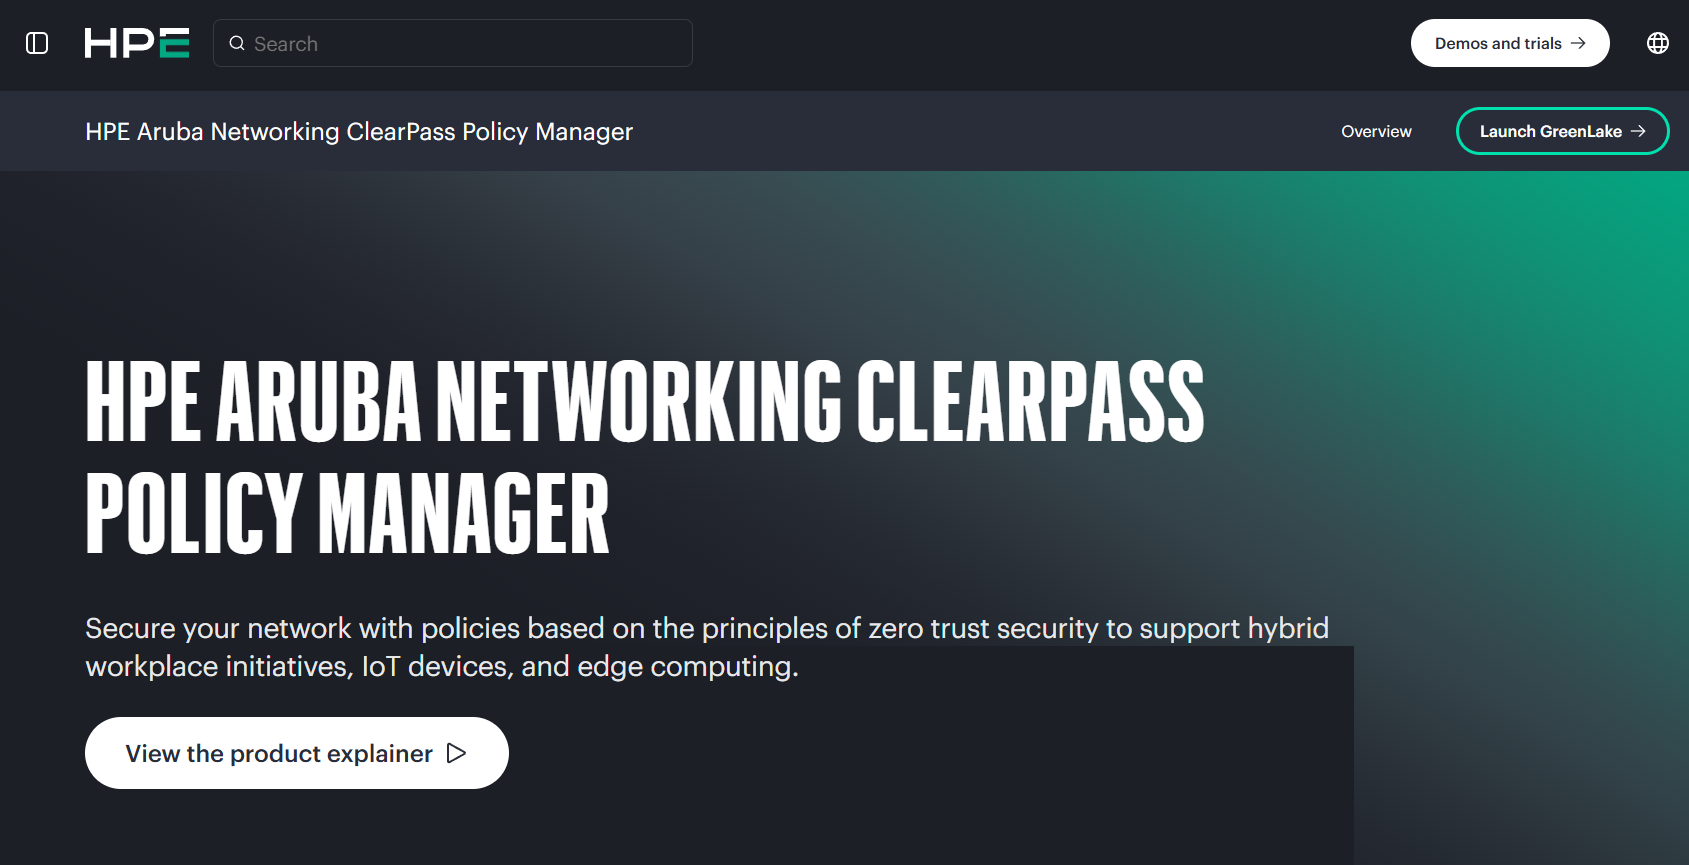Click the HPE ARUBA NETWORKING CLEARPASS heading line

click(x=645, y=401)
